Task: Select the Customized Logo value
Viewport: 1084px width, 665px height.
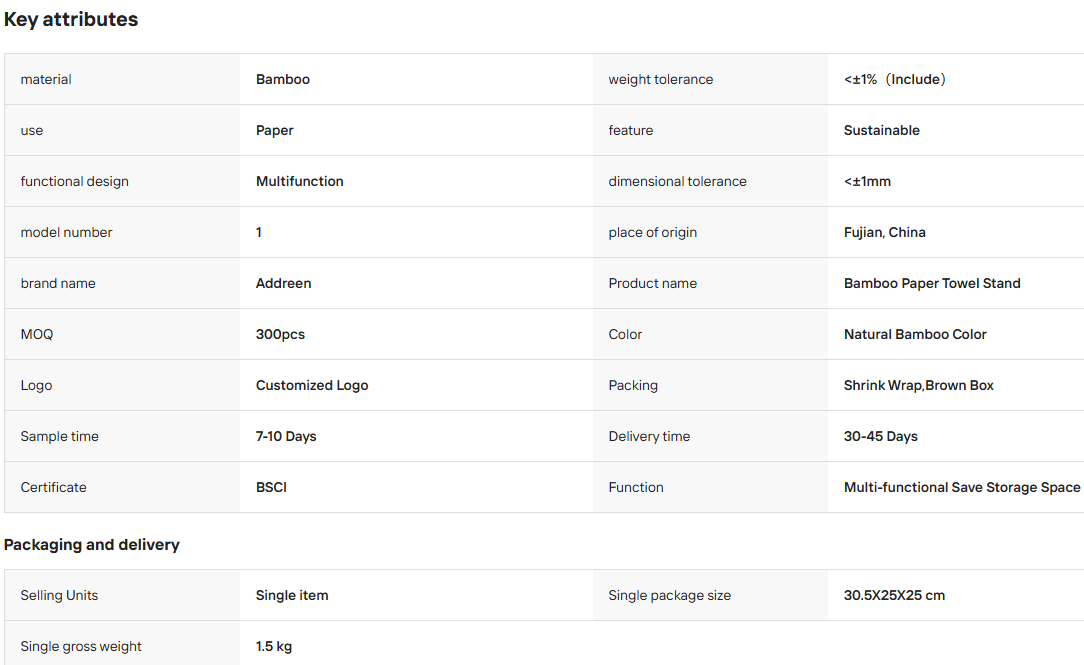Action: [312, 386]
